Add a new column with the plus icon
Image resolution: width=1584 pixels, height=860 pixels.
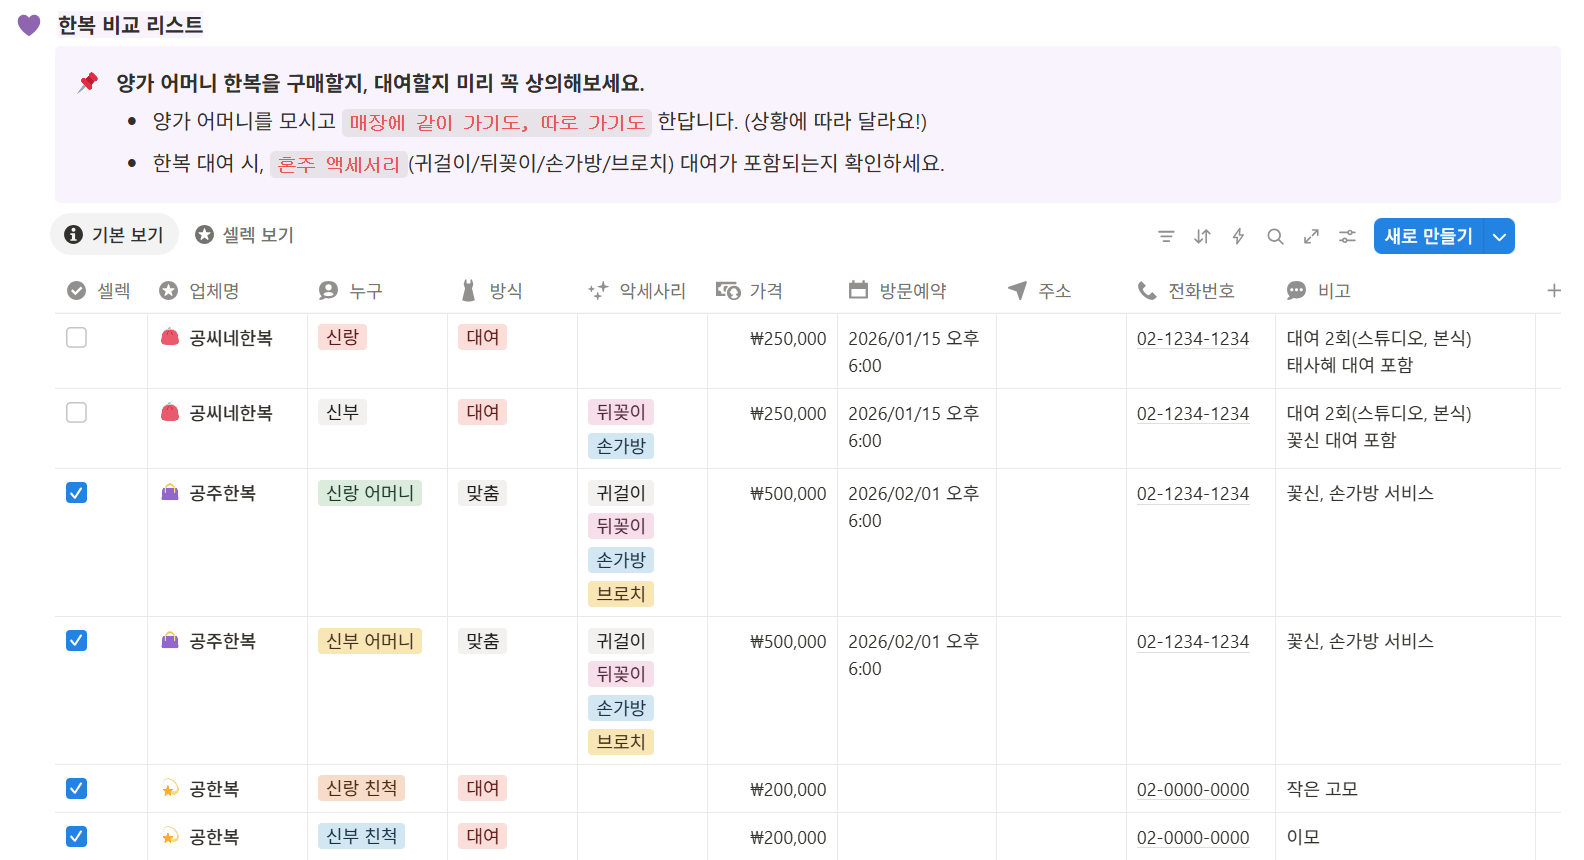coord(1554,291)
